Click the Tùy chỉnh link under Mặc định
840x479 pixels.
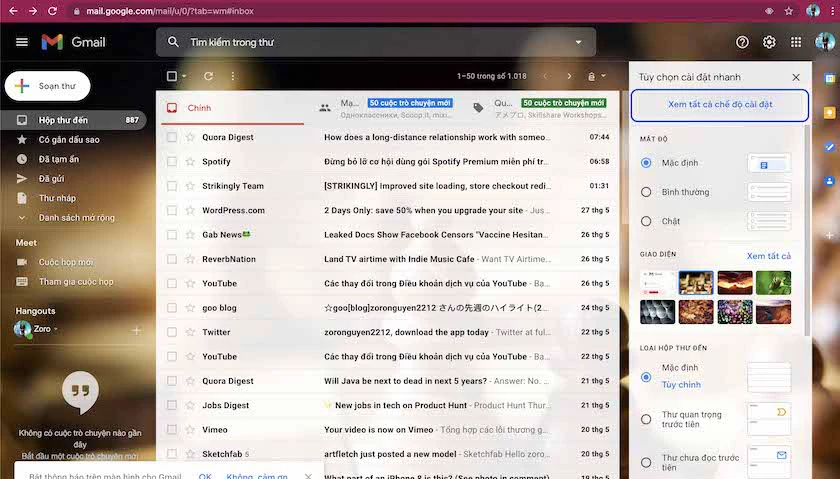681,384
